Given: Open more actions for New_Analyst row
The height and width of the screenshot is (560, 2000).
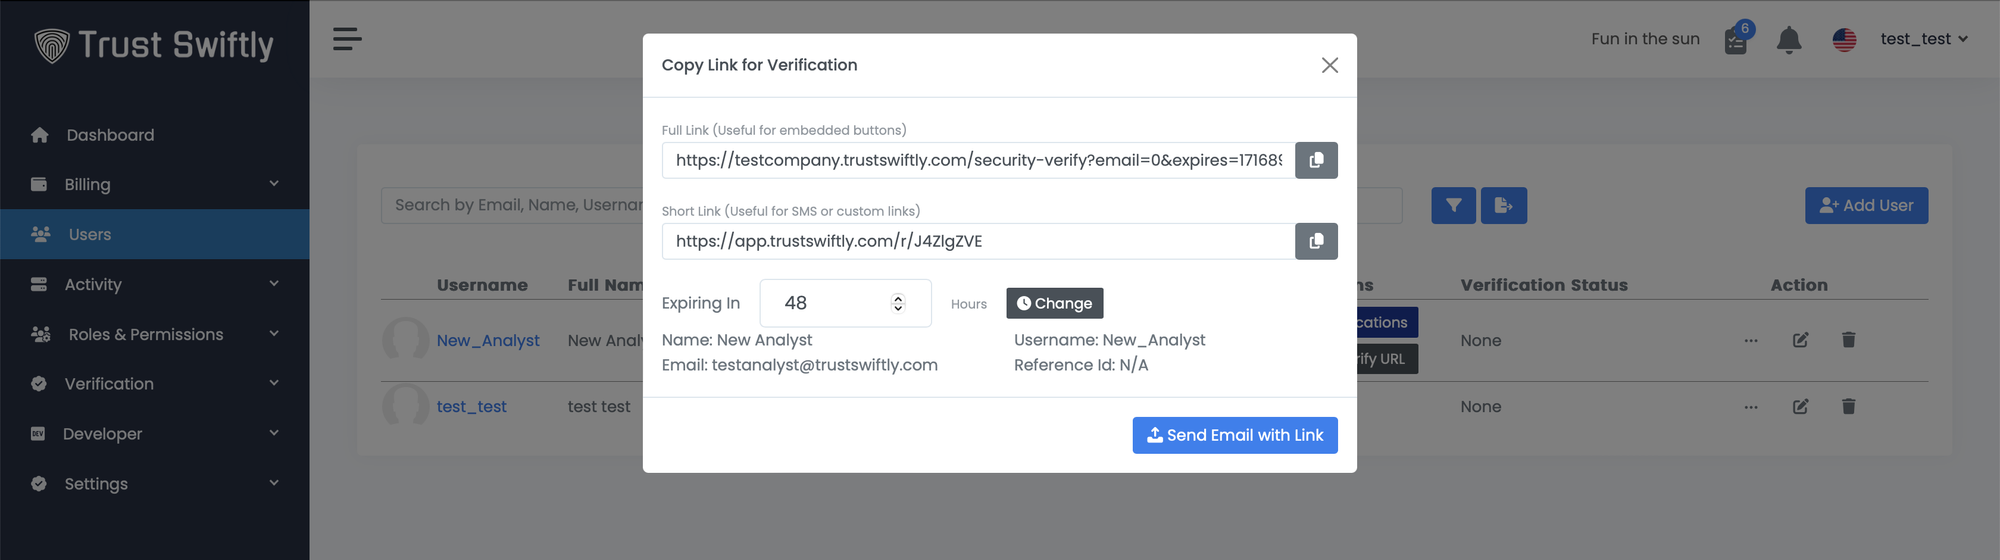Looking at the screenshot, I should [1751, 340].
